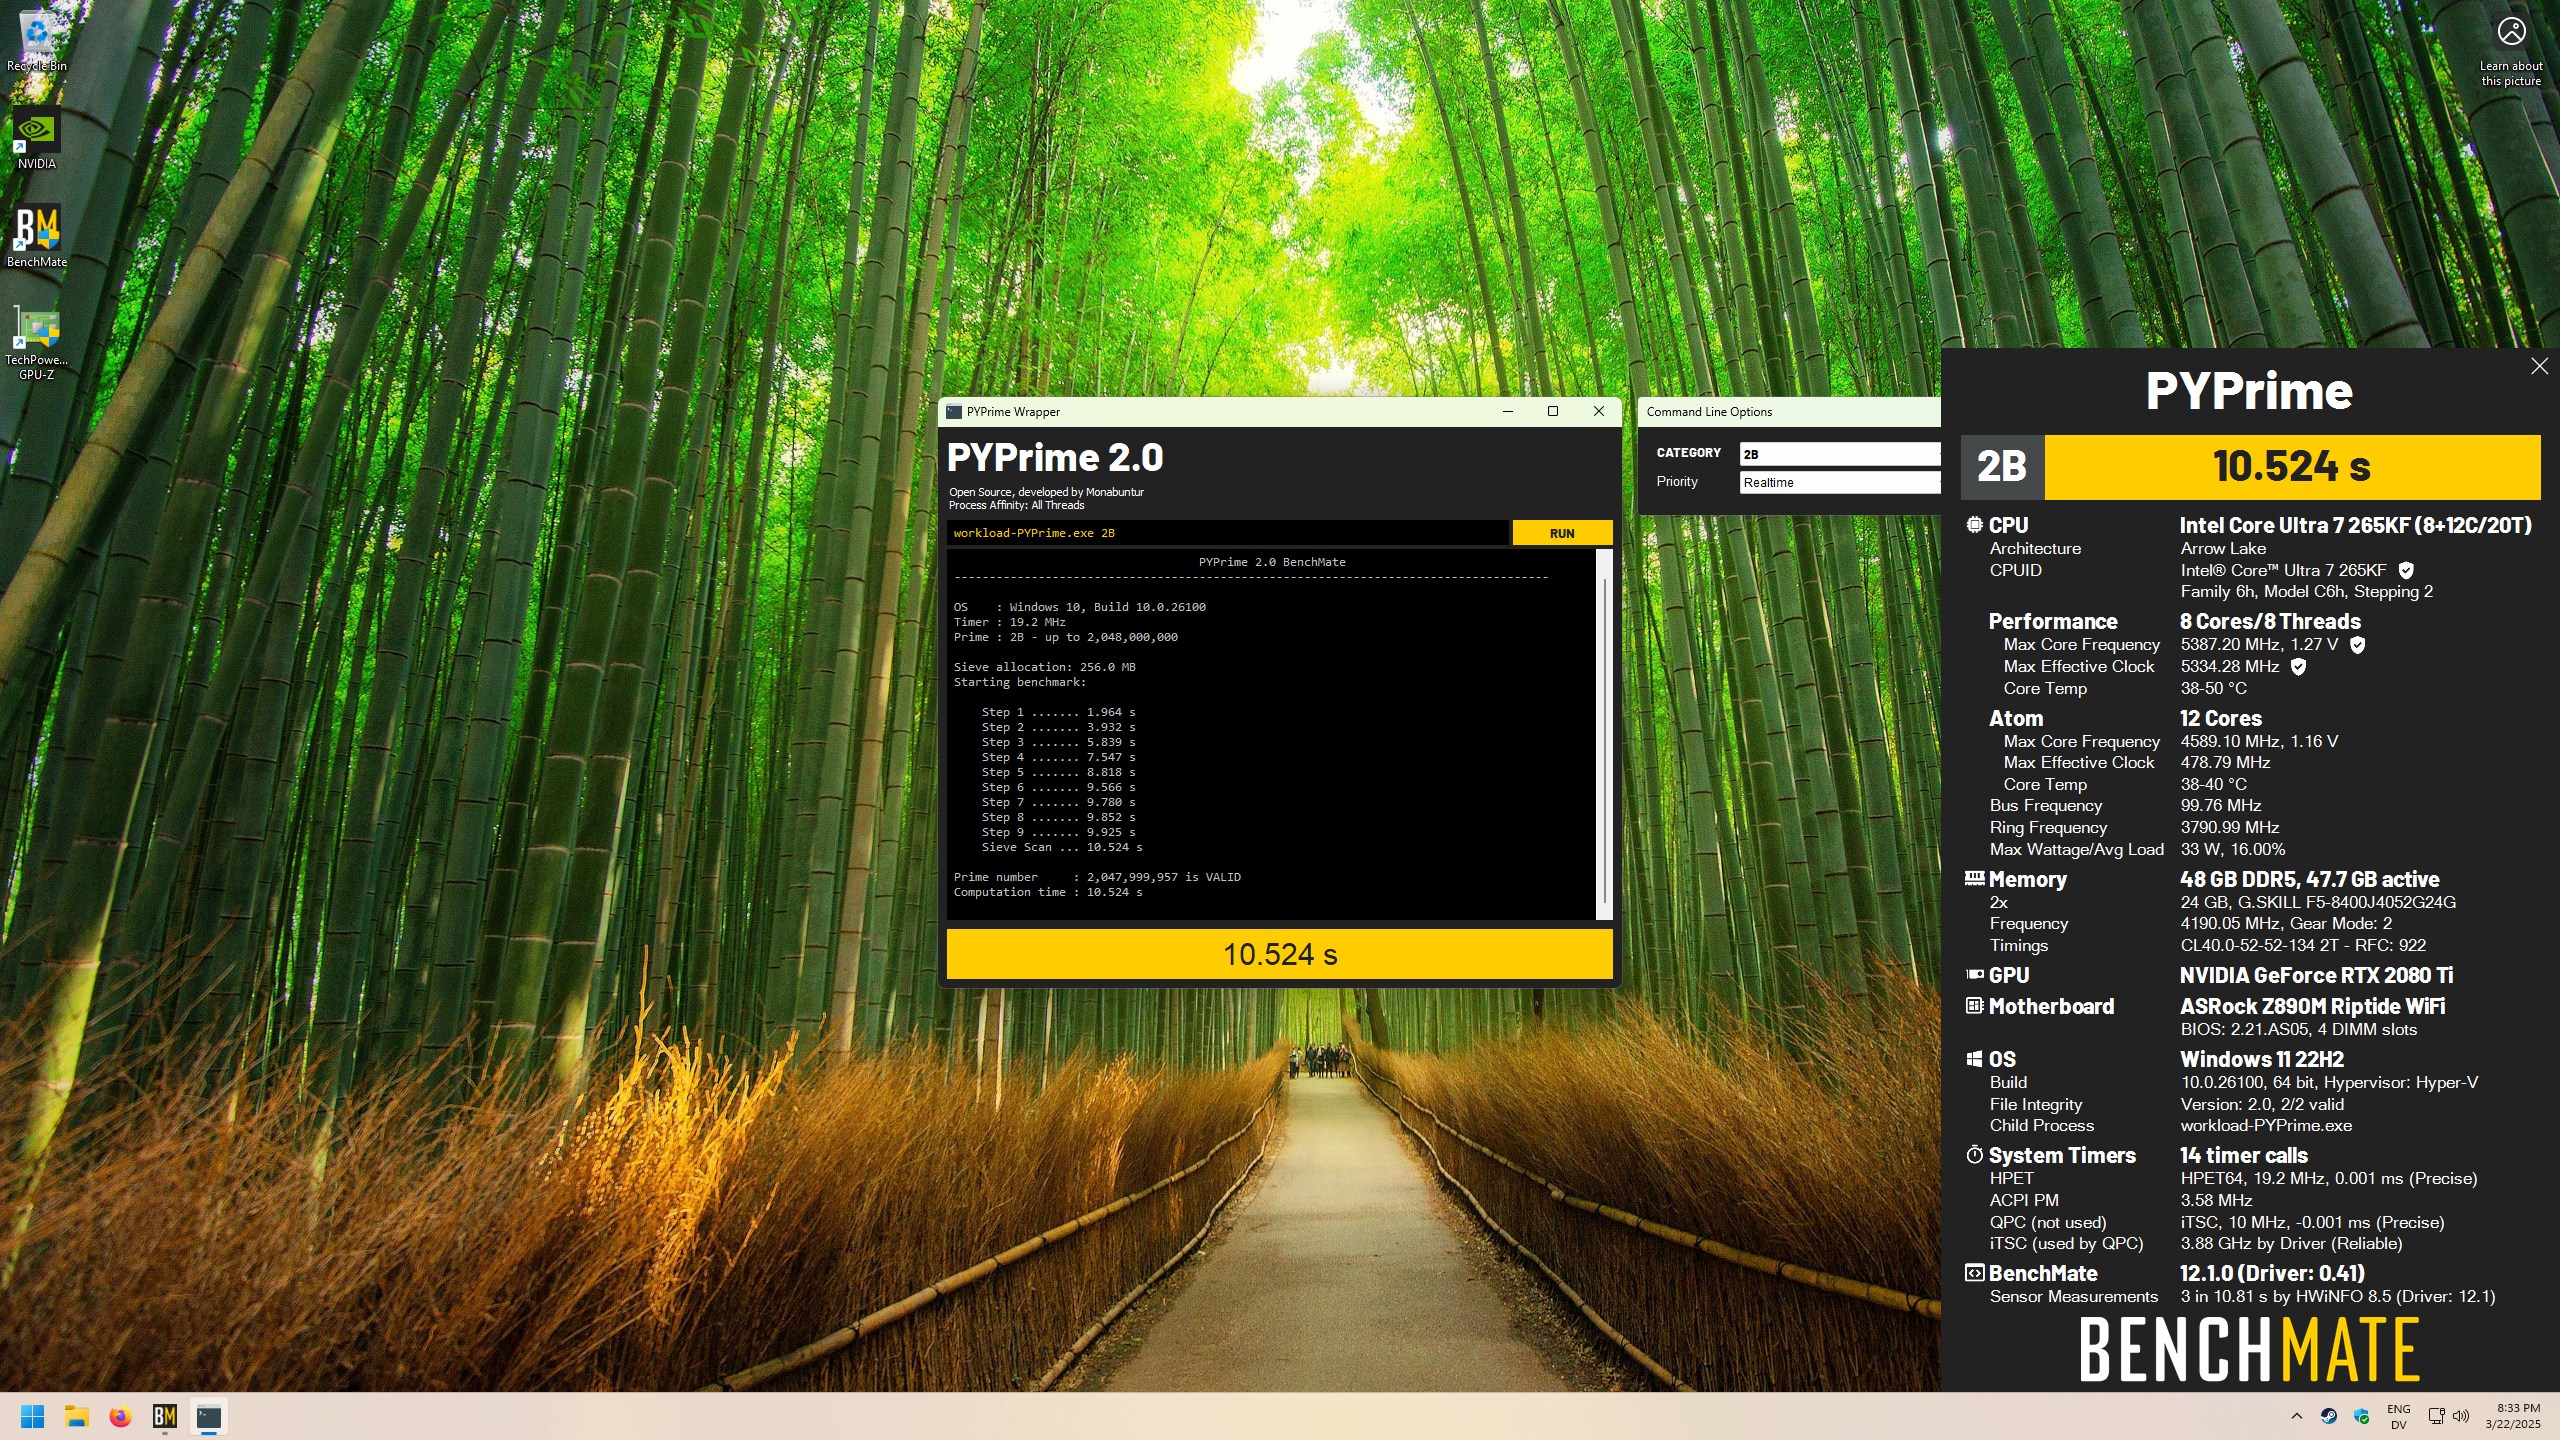Open the CATEGORY dropdown showing 2B
Image resolution: width=2560 pixels, height=1440 pixels.
[x=1840, y=454]
